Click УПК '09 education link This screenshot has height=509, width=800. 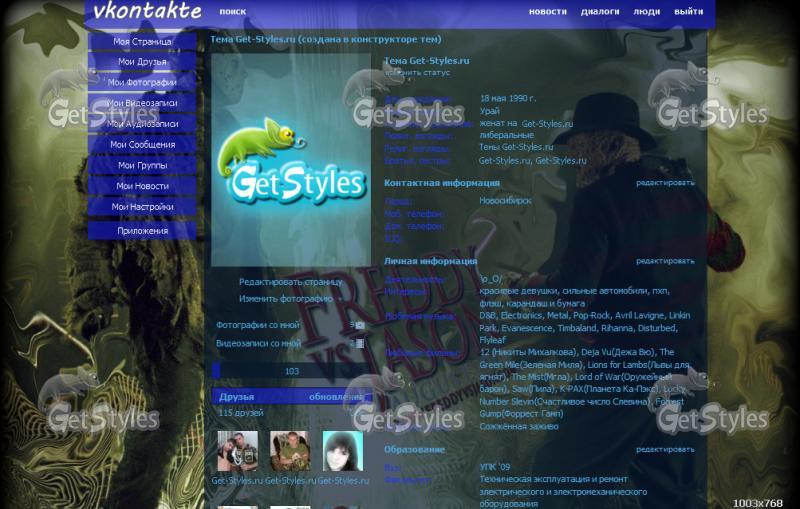(494, 467)
